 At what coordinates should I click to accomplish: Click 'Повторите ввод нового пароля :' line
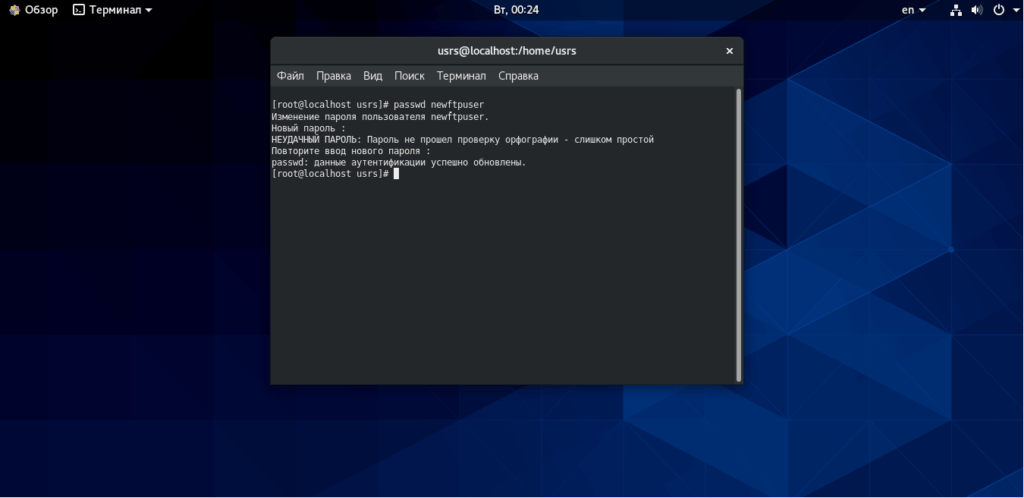351,151
